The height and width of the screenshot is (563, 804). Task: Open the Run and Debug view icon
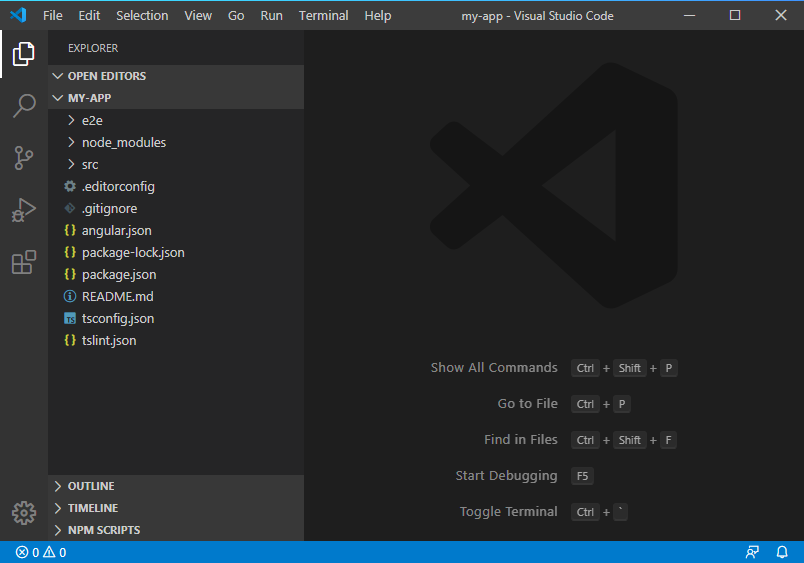(x=24, y=210)
